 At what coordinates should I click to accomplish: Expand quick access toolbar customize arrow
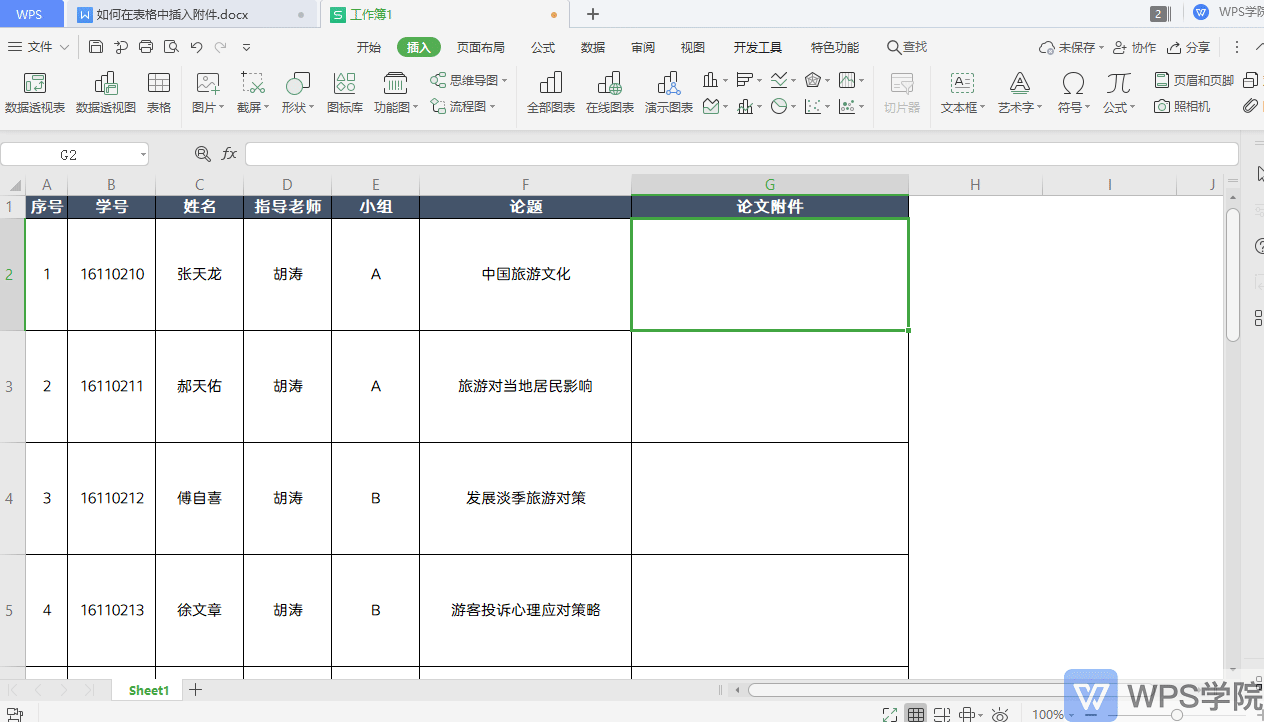[247, 47]
